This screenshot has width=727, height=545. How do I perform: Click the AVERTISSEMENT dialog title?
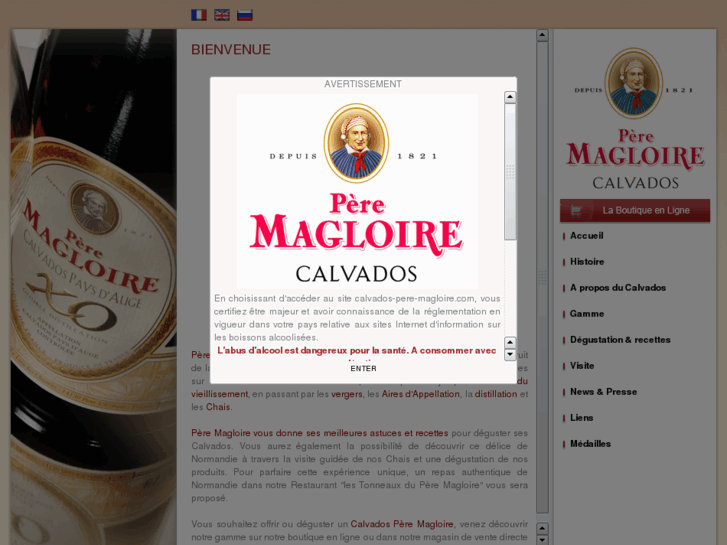click(x=363, y=84)
